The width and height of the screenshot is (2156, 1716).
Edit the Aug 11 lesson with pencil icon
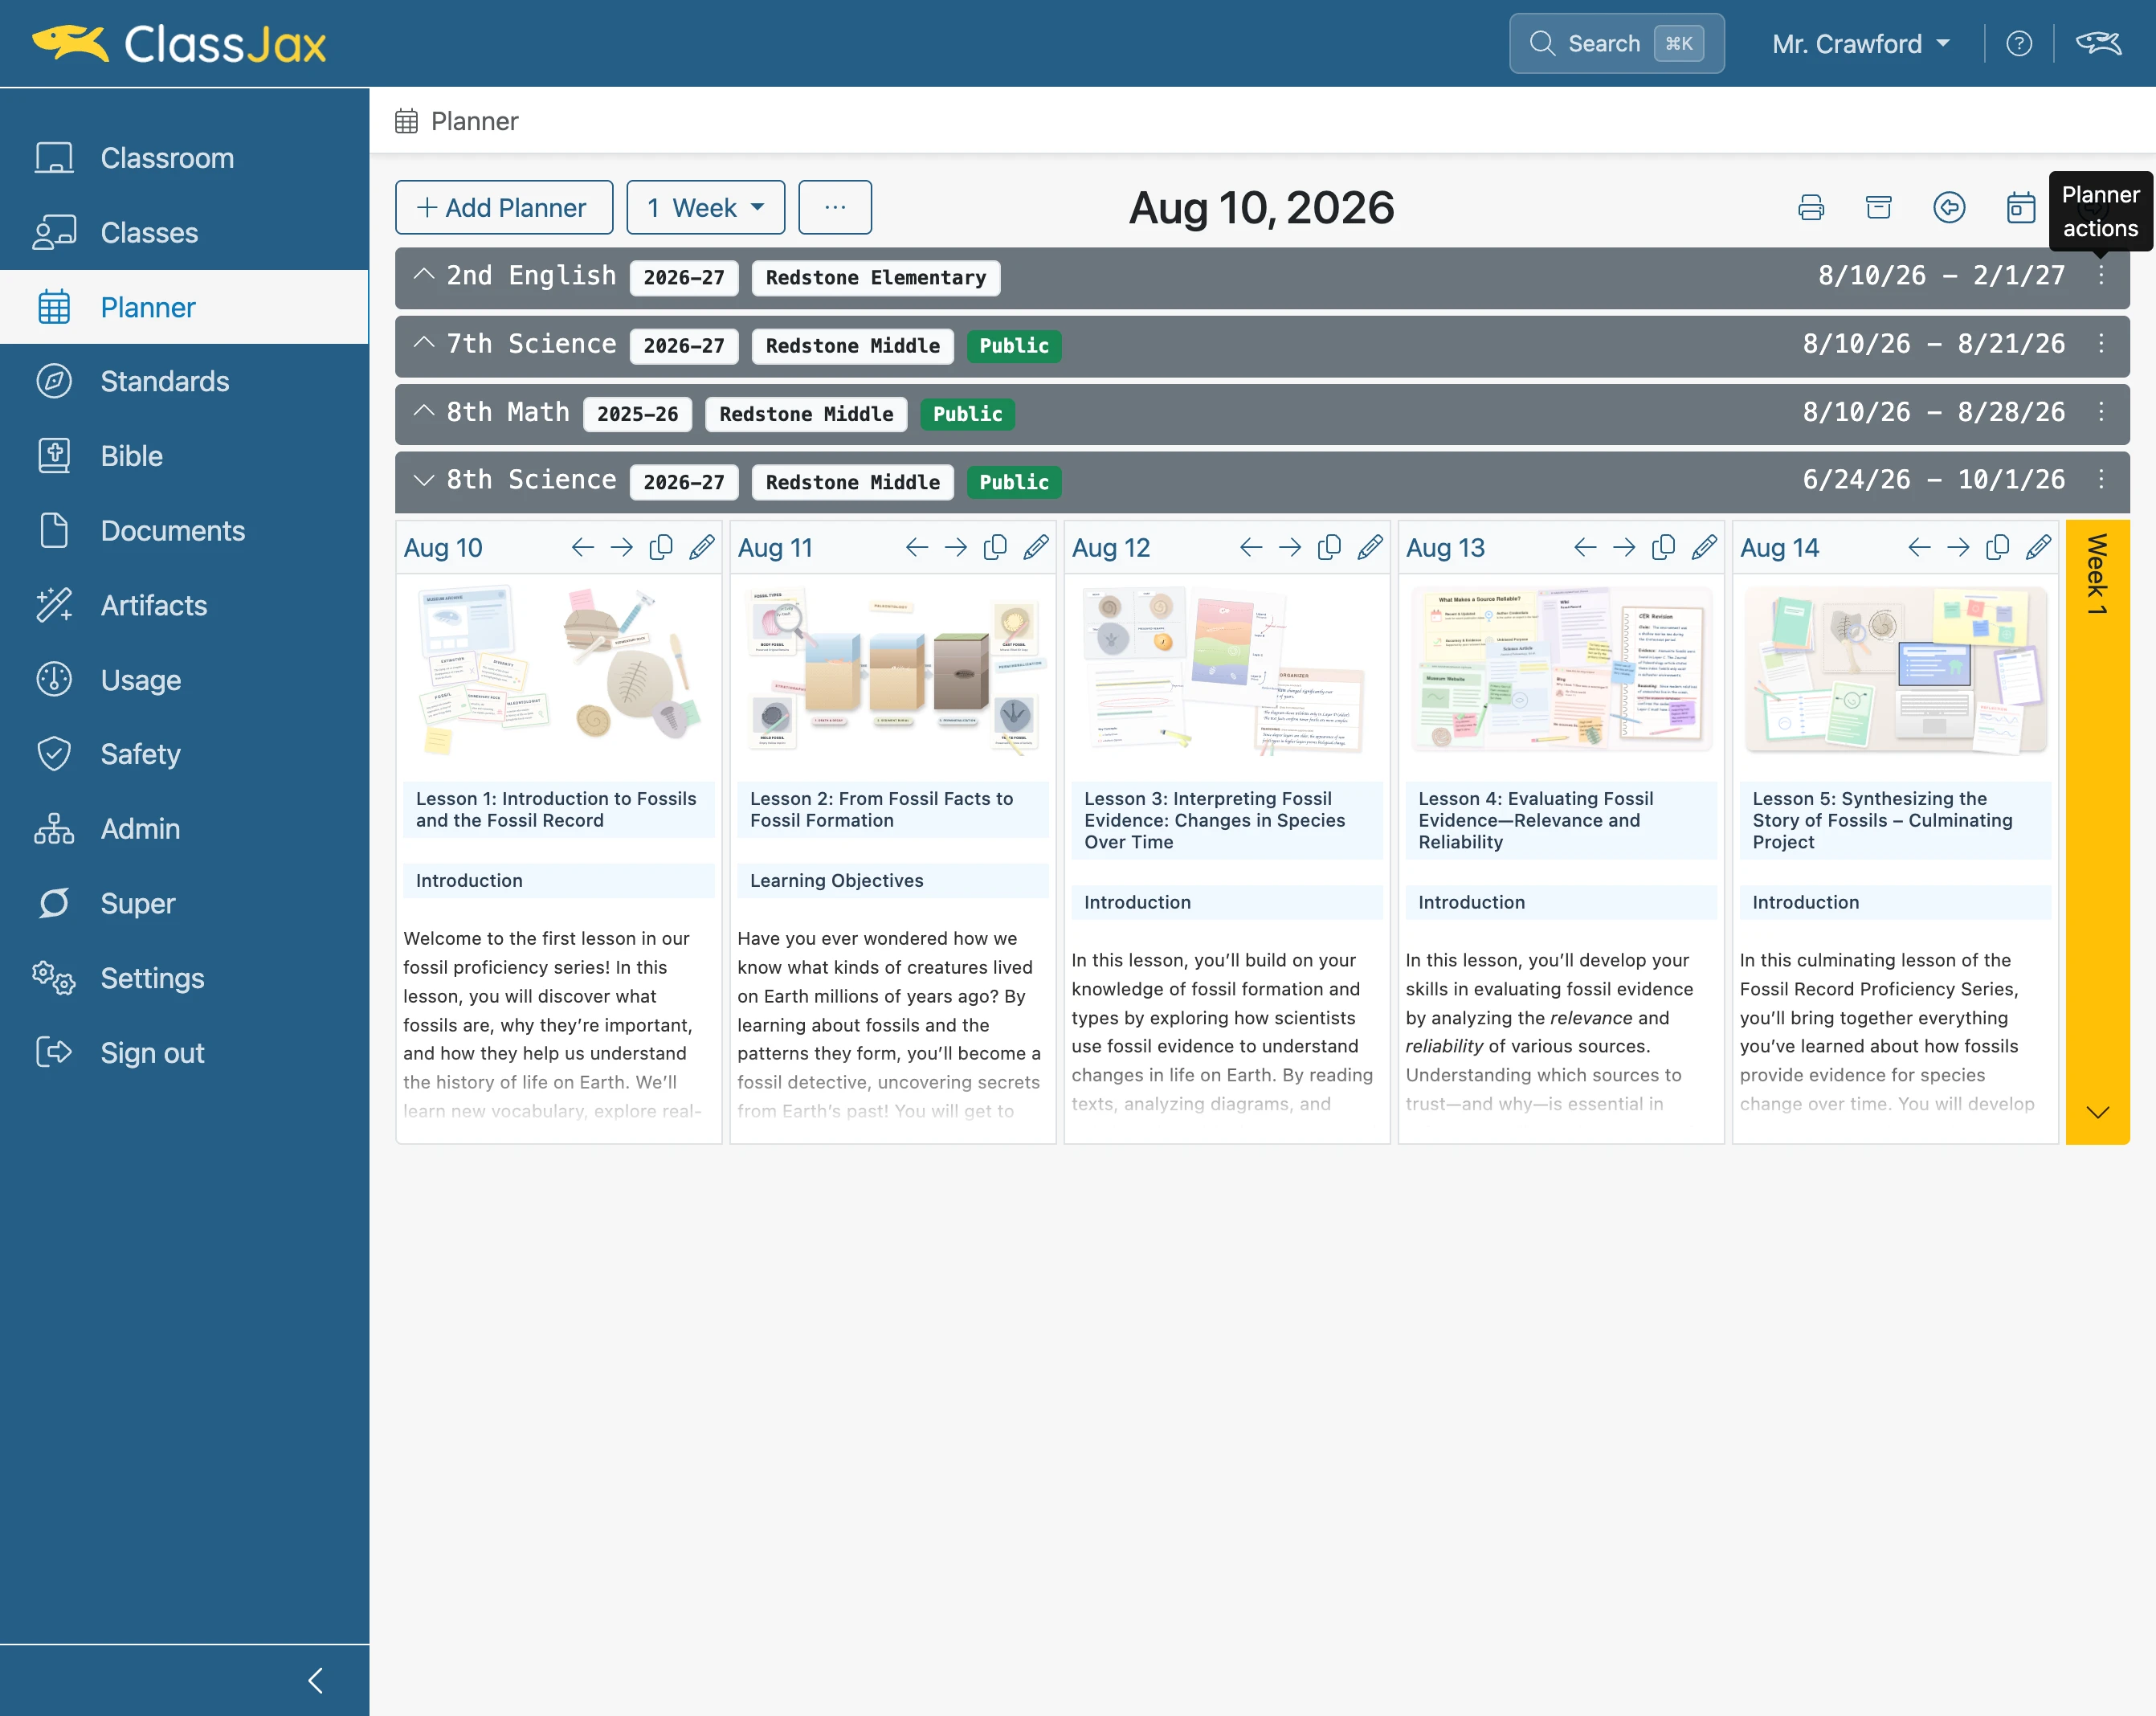click(1036, 548)
